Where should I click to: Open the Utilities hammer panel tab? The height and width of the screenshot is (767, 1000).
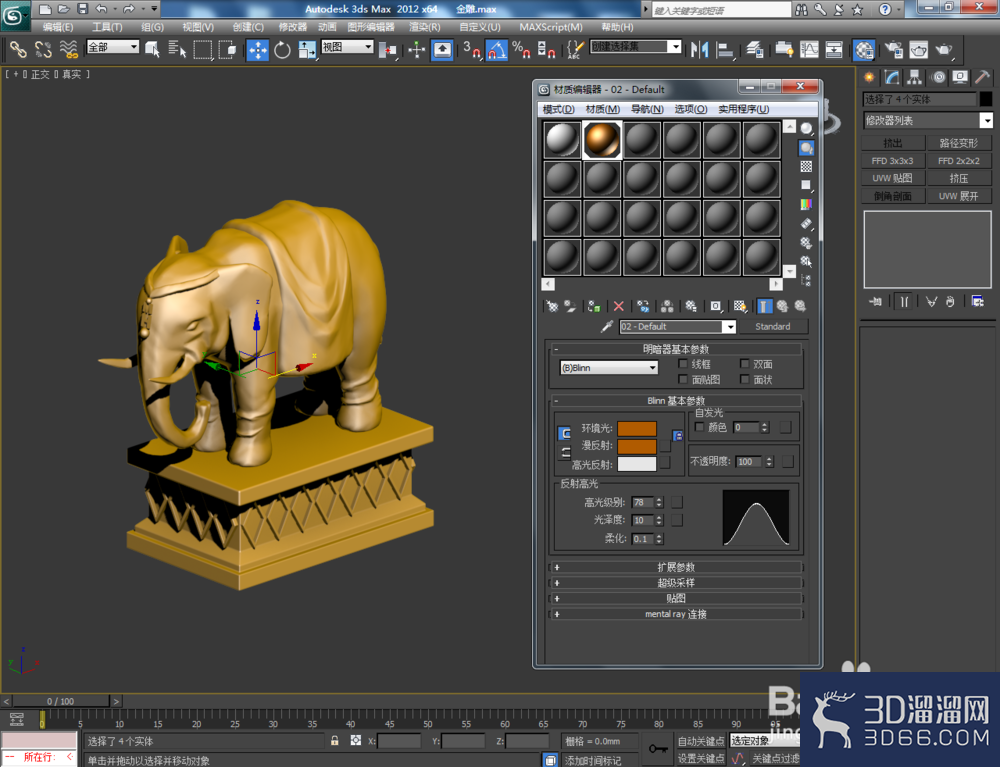pos(983,78)
